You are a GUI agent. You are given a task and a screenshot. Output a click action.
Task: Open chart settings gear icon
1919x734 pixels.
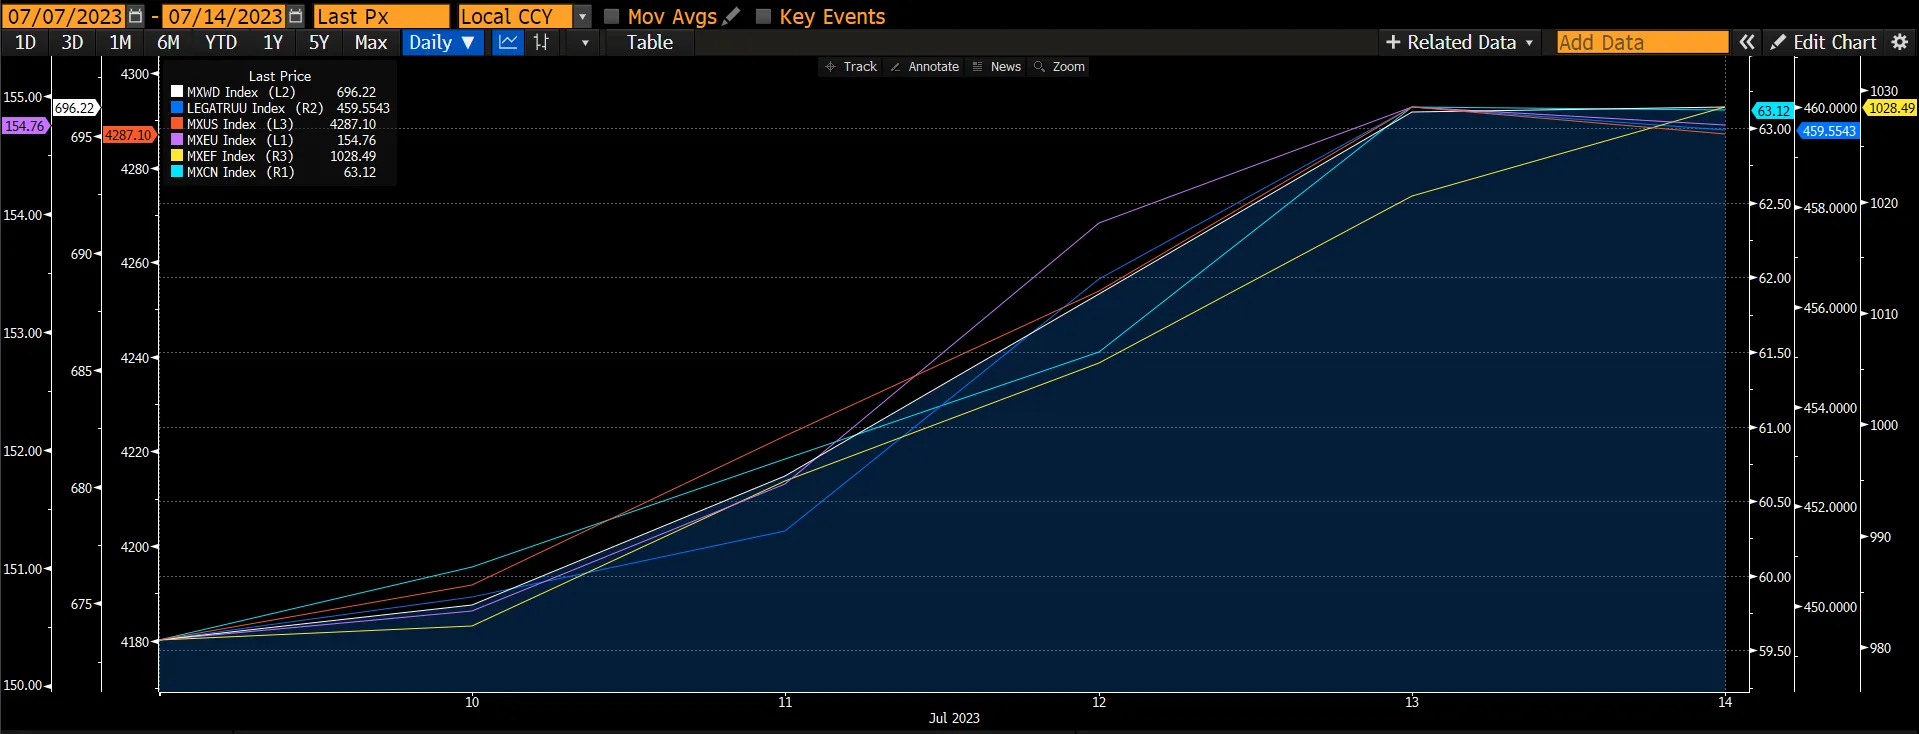tap(1900, 42)
